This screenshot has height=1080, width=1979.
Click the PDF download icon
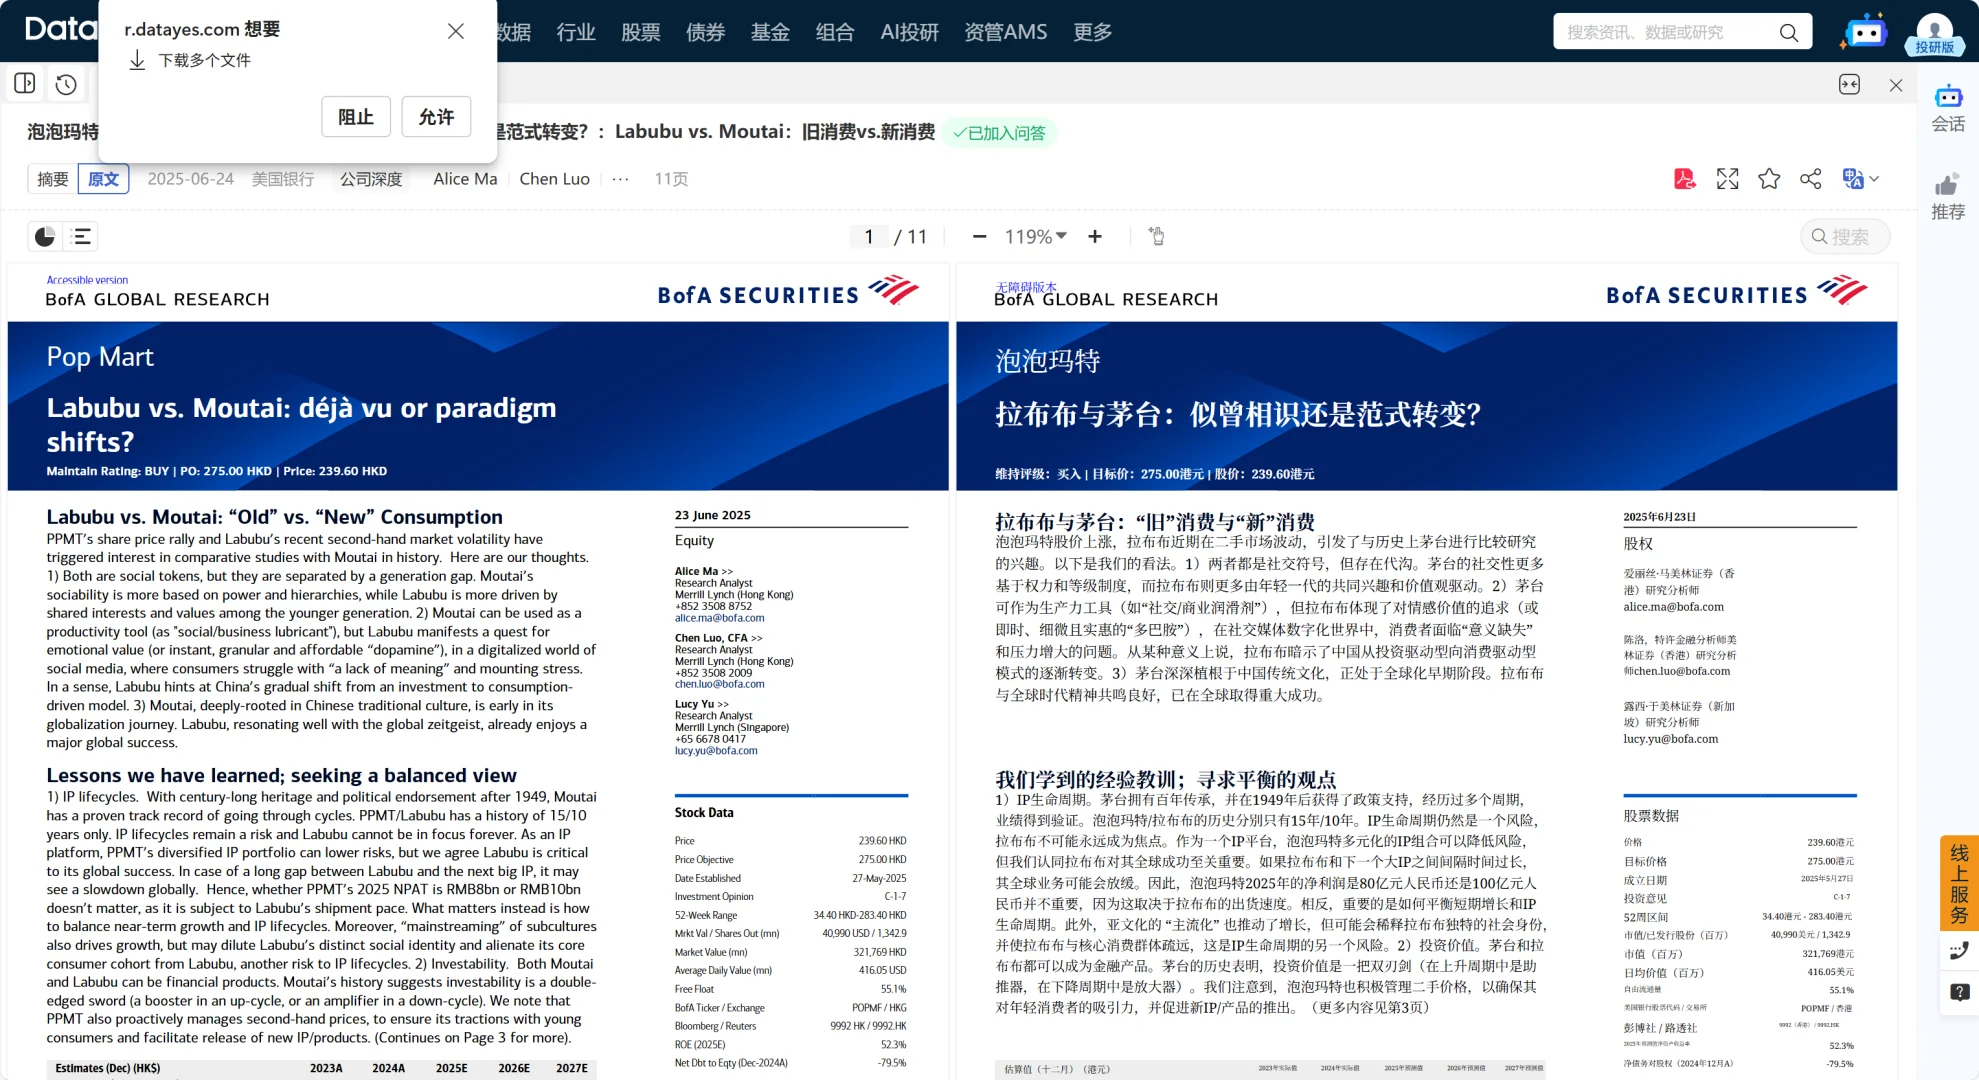(x=1685, y=179)
